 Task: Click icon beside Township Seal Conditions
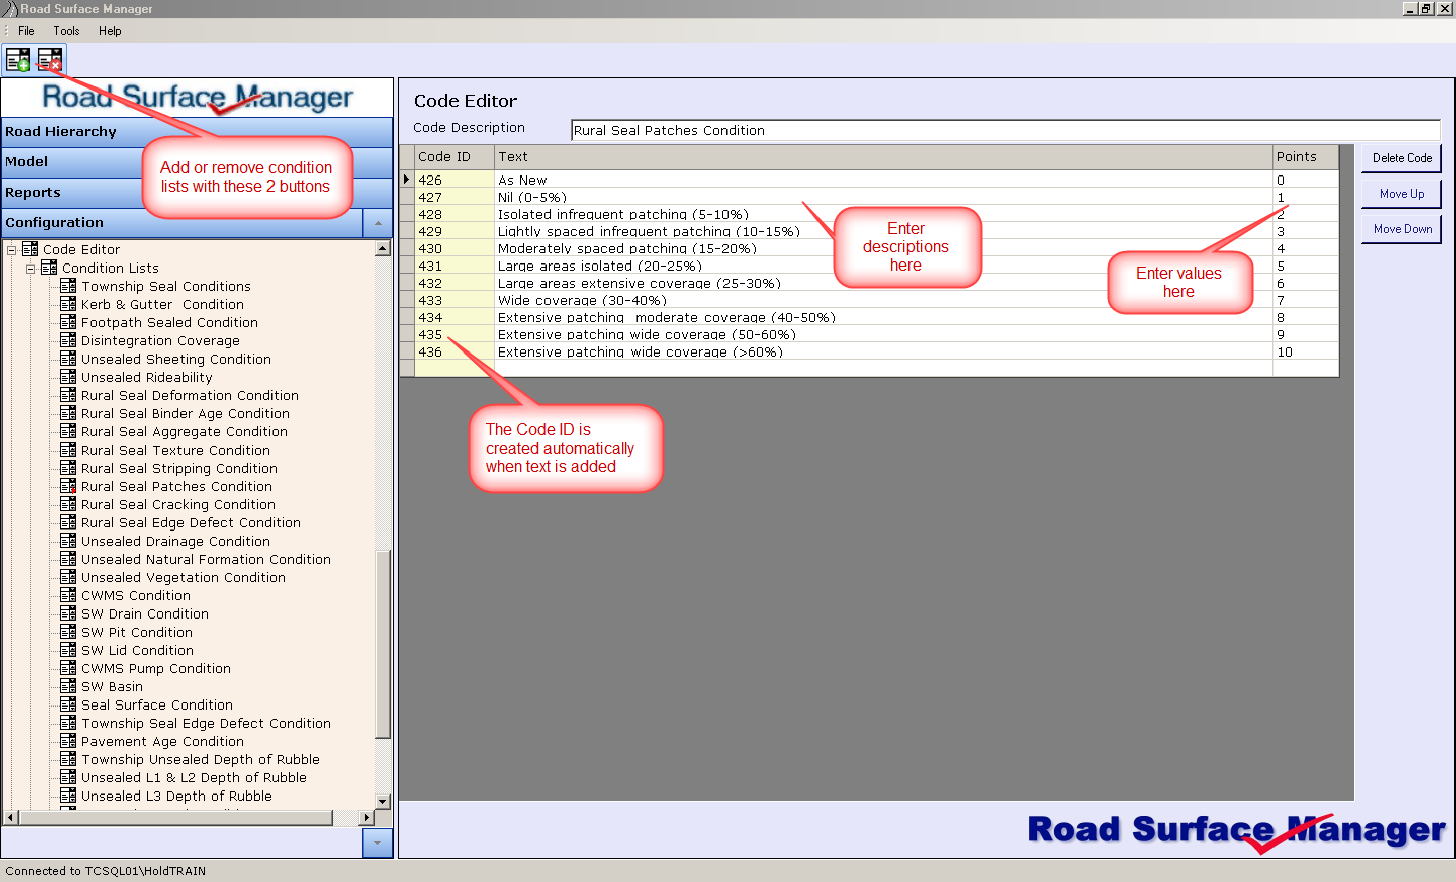point(68,286)
